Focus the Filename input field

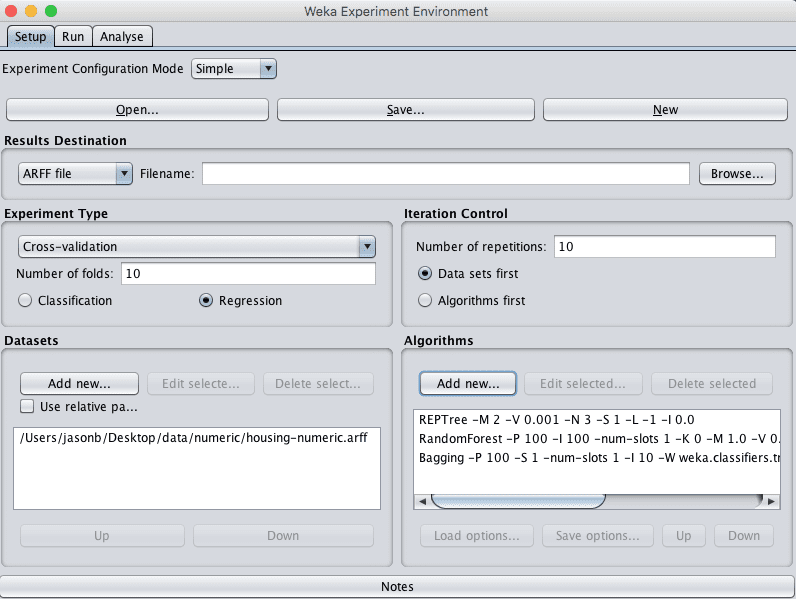[446, 174]
